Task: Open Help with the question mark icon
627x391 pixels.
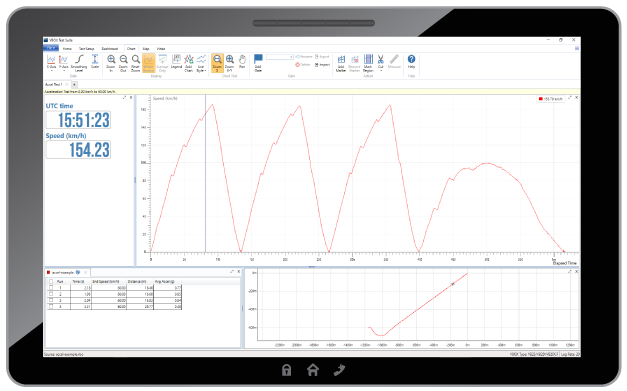Action: tap(411, 59)
